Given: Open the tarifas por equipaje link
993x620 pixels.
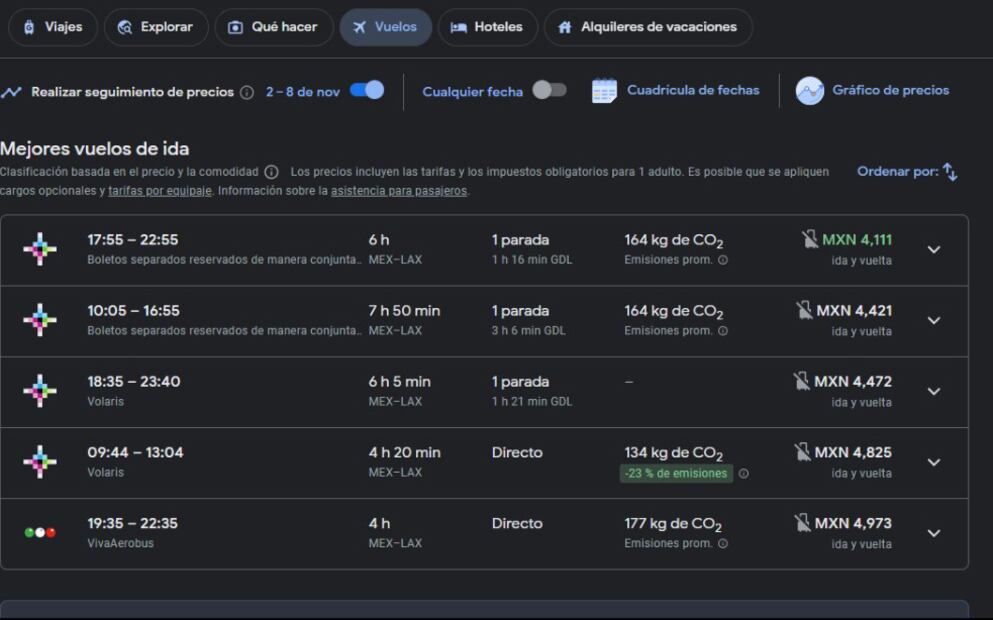Looking at the screenshot, I should [x=160, y=191].
